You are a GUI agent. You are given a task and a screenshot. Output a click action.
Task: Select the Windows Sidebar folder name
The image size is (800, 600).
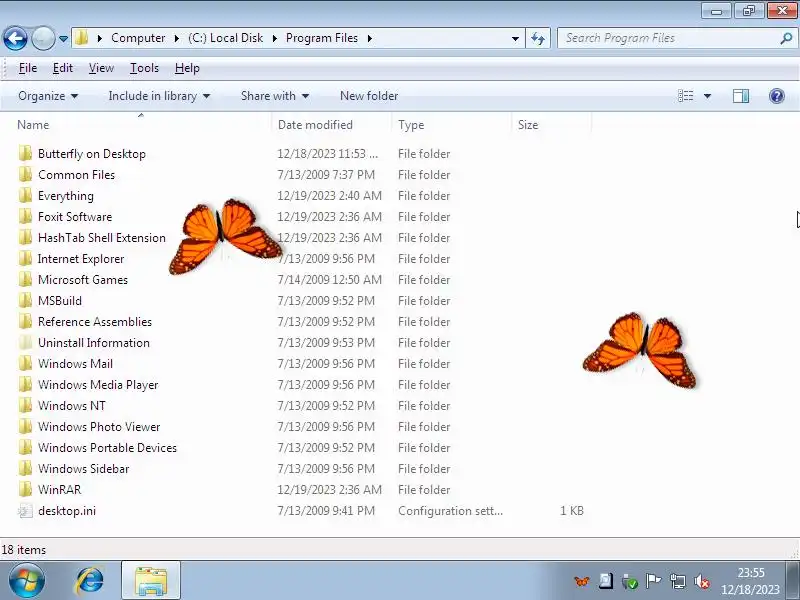(x=83, y=468)
